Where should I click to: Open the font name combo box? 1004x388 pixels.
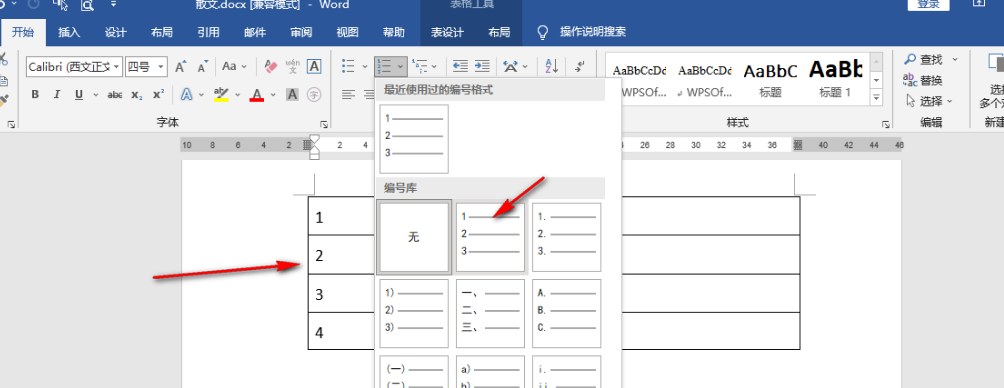coord(74,66)
